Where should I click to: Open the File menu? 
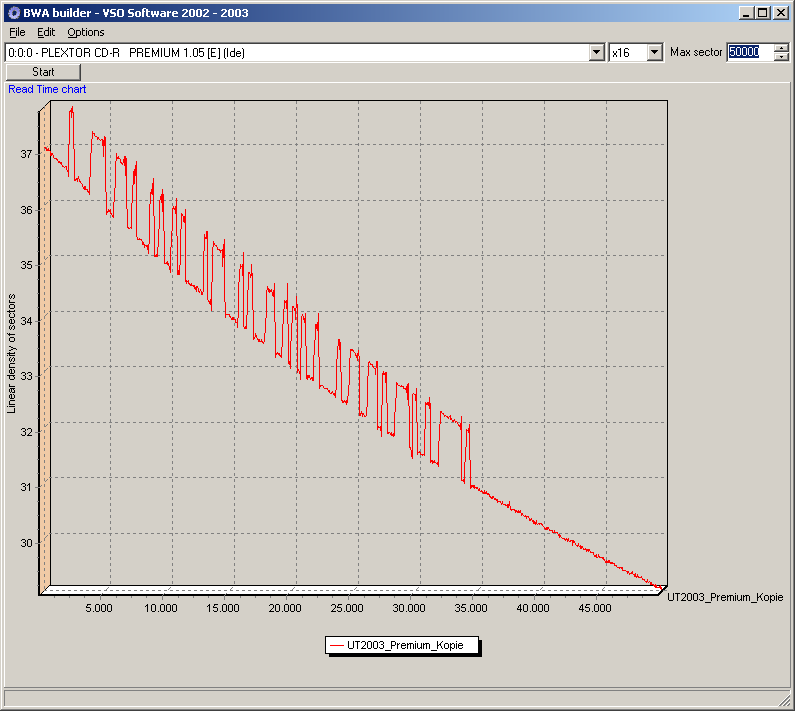click(x=17, y=32)
